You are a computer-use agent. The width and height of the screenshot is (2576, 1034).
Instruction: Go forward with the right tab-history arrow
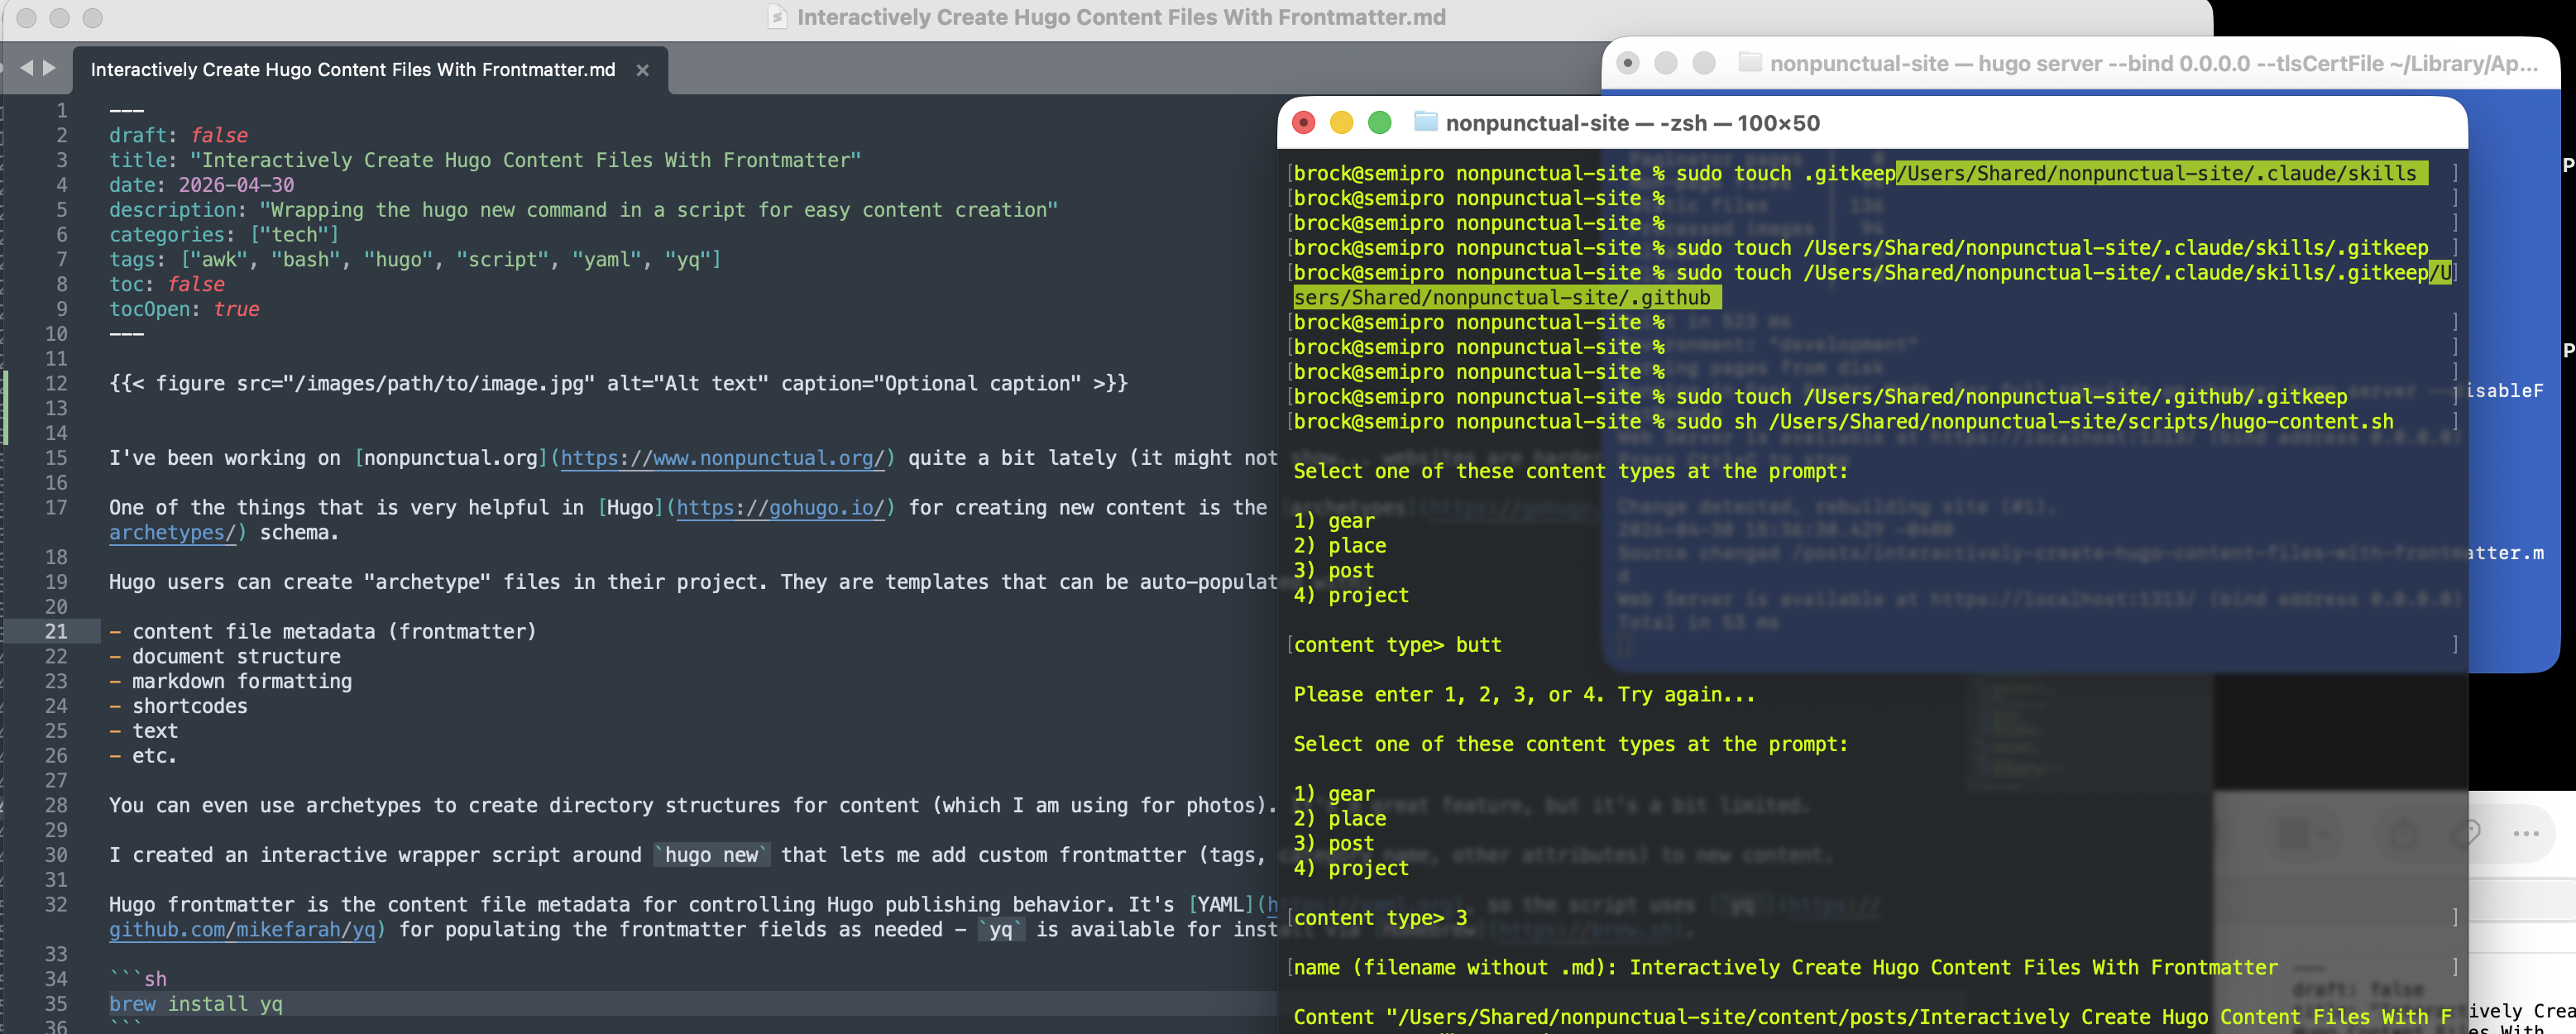(49, 68)
